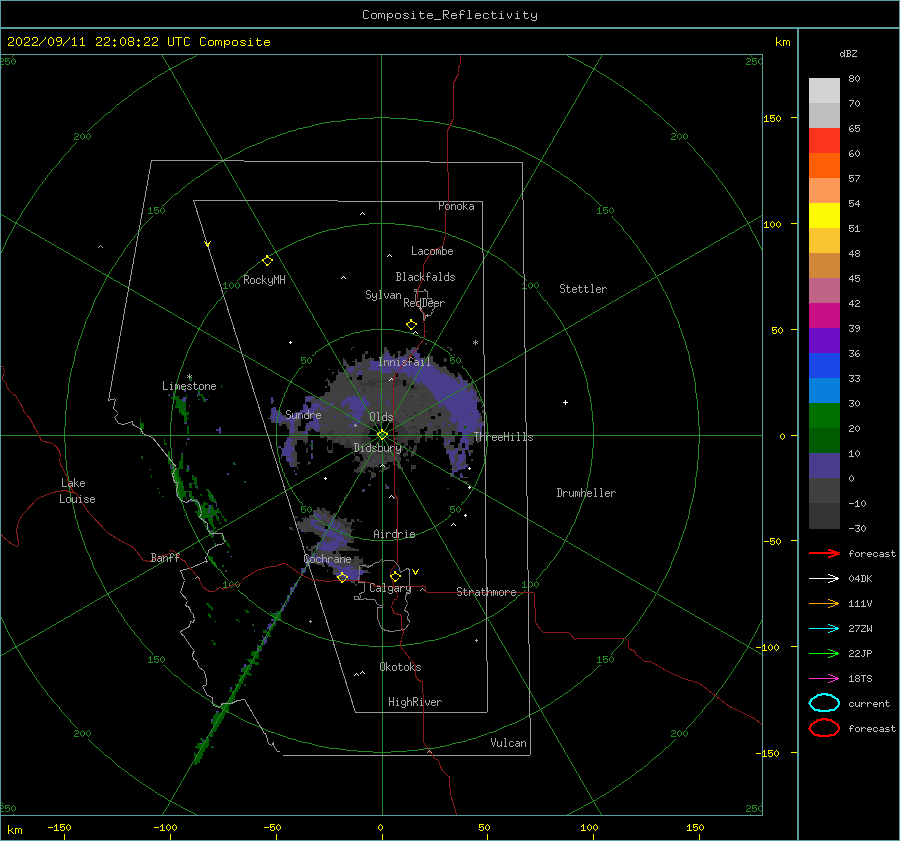This screenshot has width=900, height=841.
Task: Click the HighRiver label
Action: pyautogui.click(x=415, y=702)
